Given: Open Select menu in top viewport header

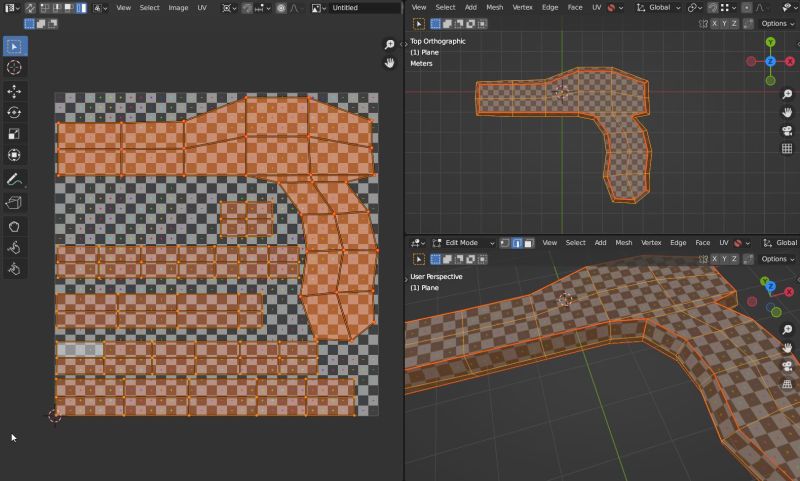Looking at the screenshot, I should pyautogui.click(x=445, y=8).
